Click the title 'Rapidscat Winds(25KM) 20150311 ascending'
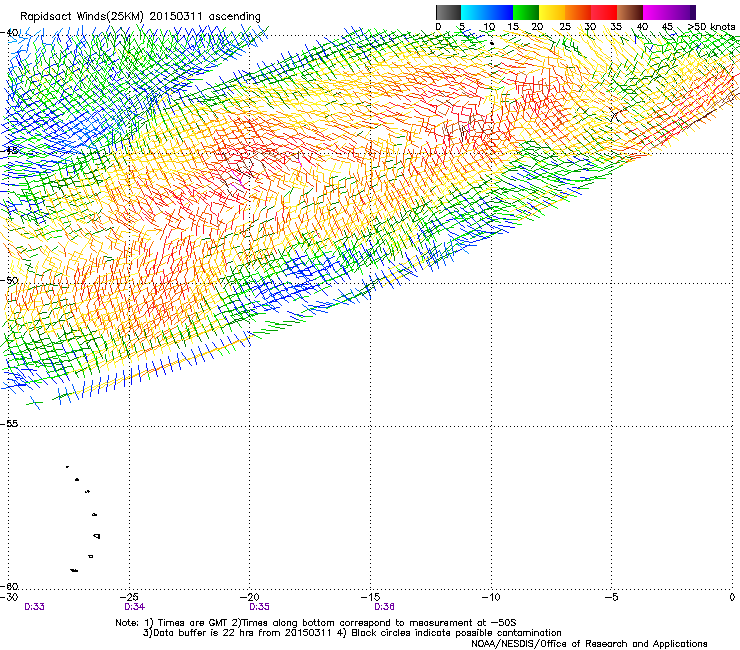 coord(140,17)
